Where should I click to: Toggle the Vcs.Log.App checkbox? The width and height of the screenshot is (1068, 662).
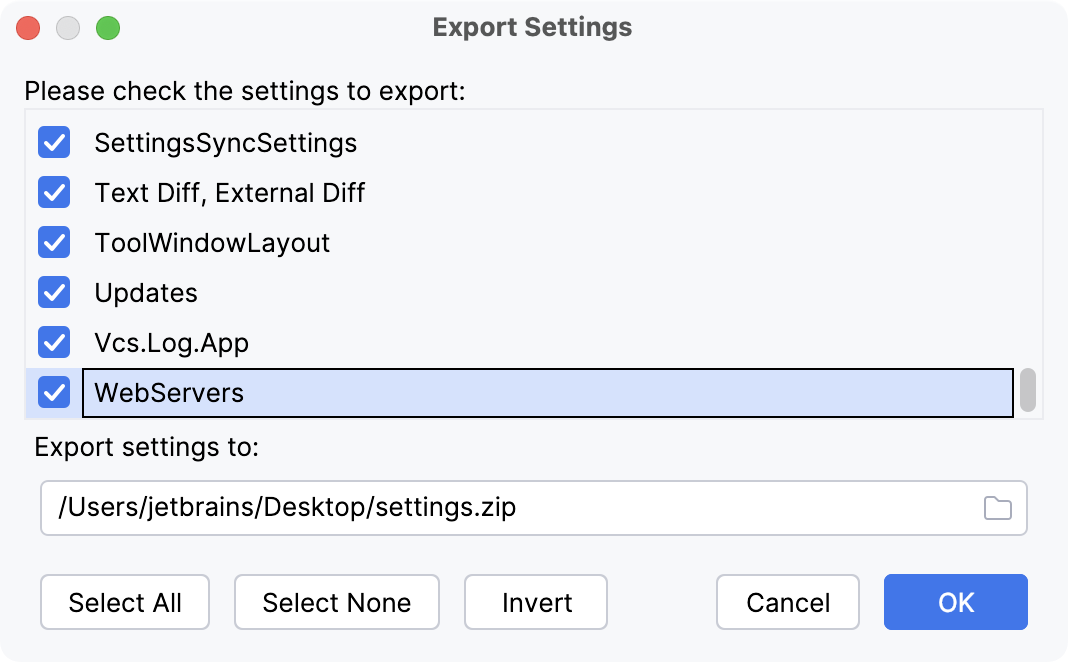point(53,342)
